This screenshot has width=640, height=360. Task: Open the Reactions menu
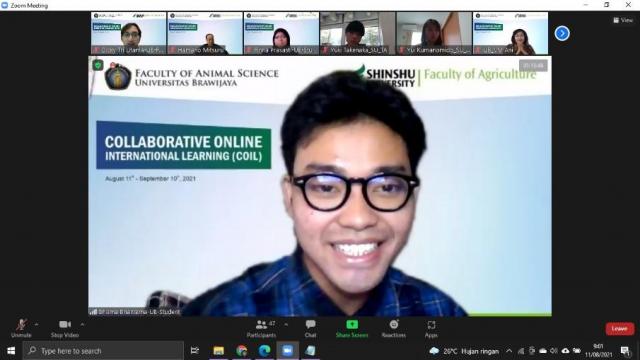pyautogui.click(x=393, y=328)
